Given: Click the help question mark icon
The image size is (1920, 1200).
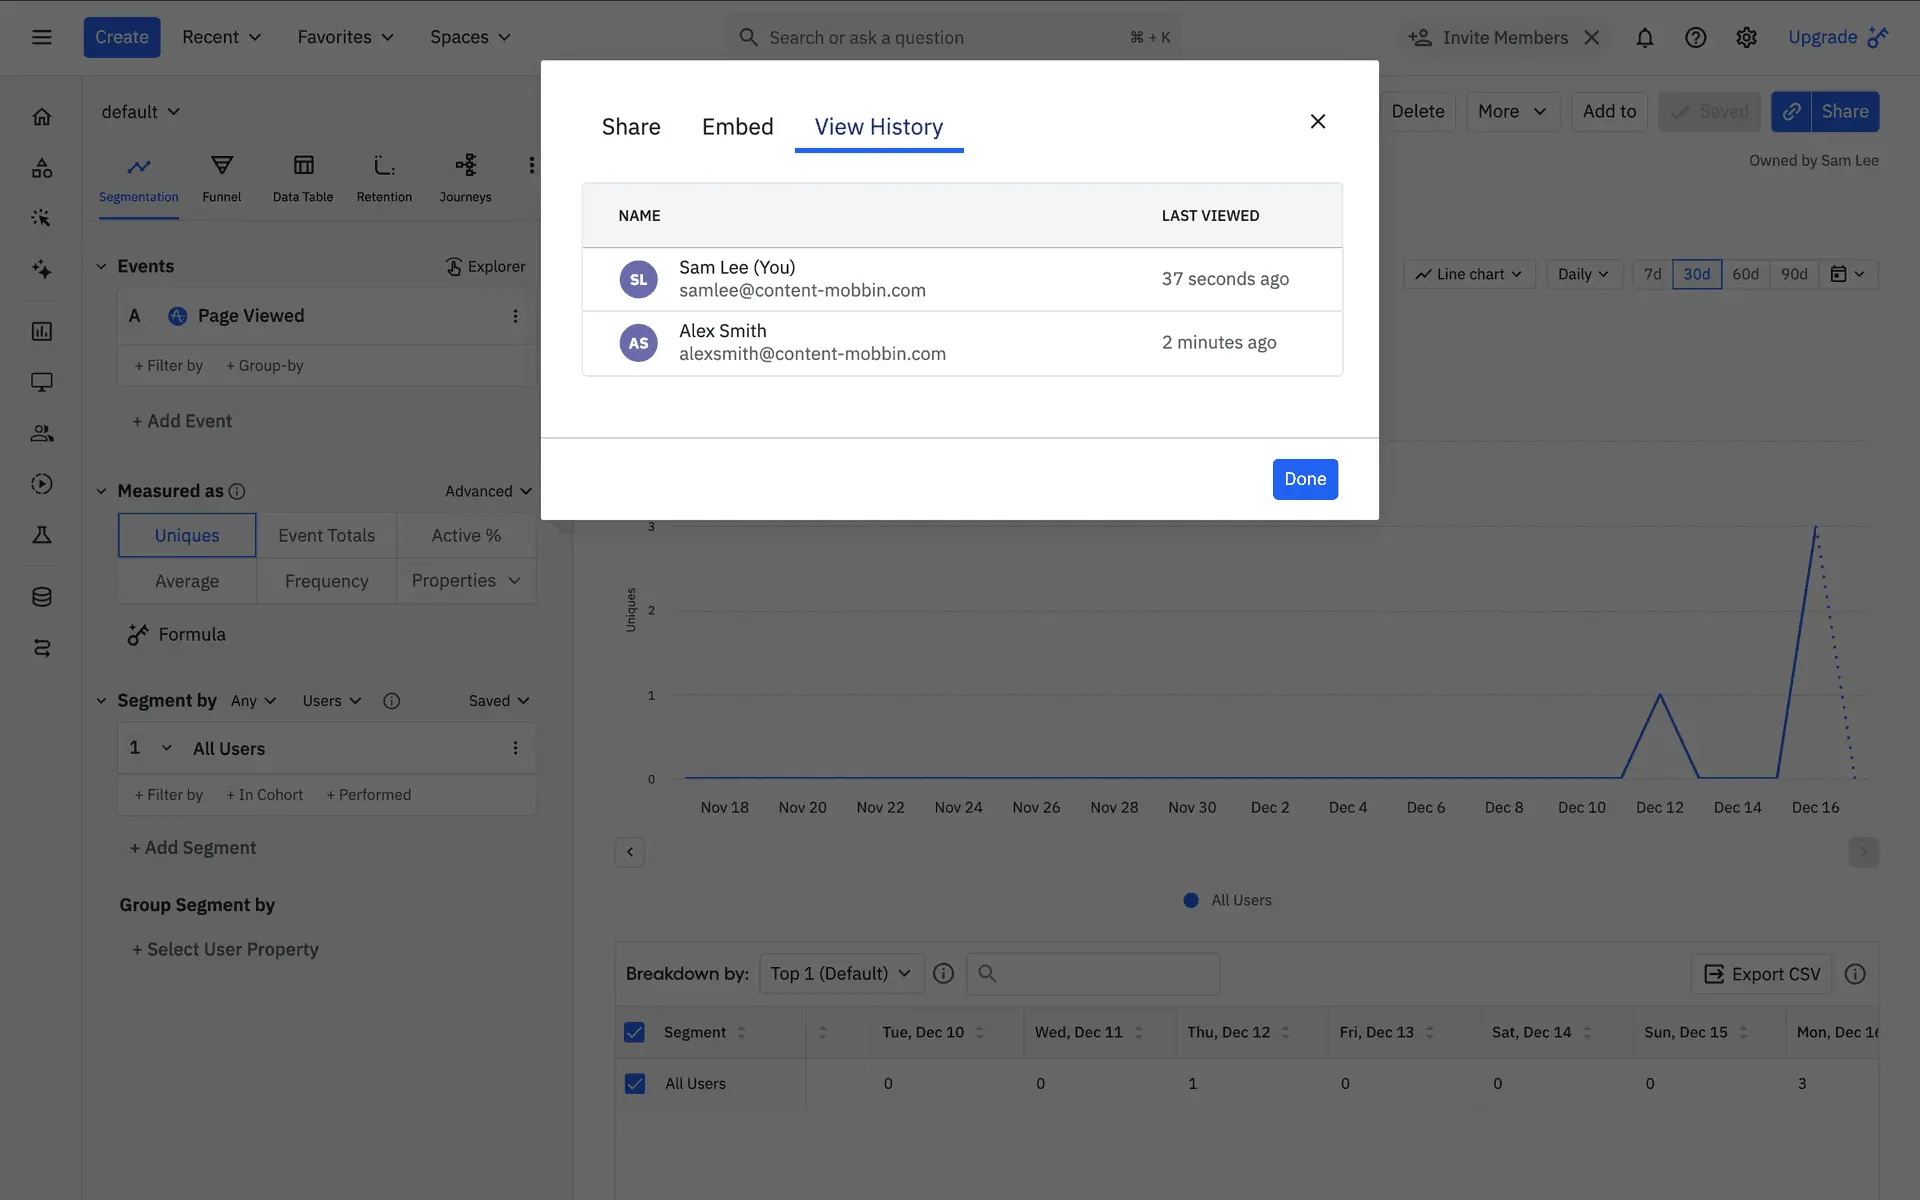Looking at the screenshot, I should (1695, 38).
